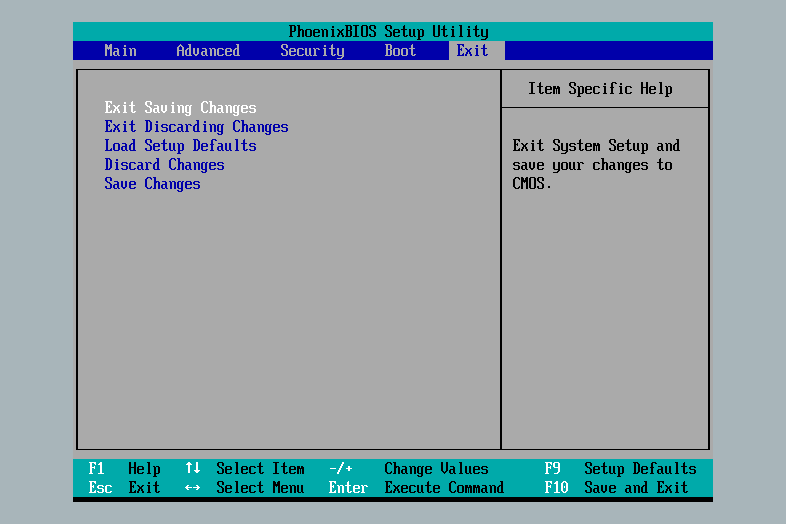Select Load Setup Defaults option
The image size is (786, 524).
(x=180, y=146)
